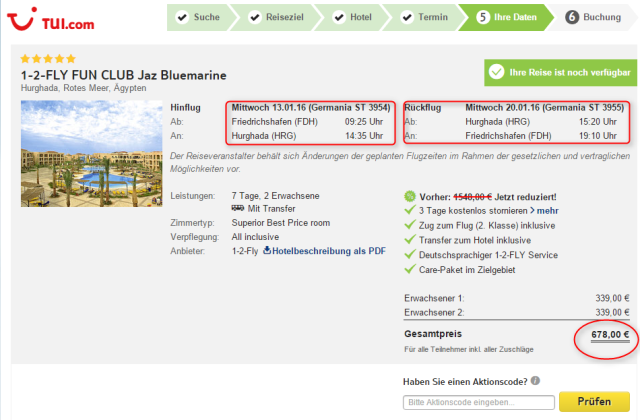The height and width of the screenshot is (420, 640).
Task: Select the Ihre Daten step
Action: [x=506, y=17]
